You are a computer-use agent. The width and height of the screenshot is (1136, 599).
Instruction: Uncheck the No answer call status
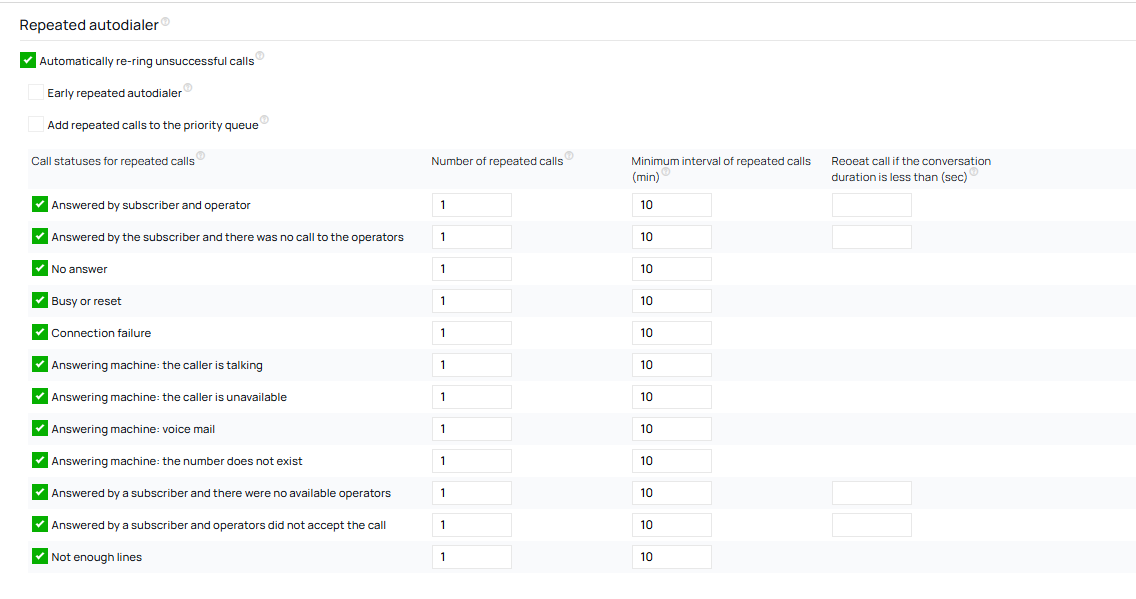click(x=40, y=269)
